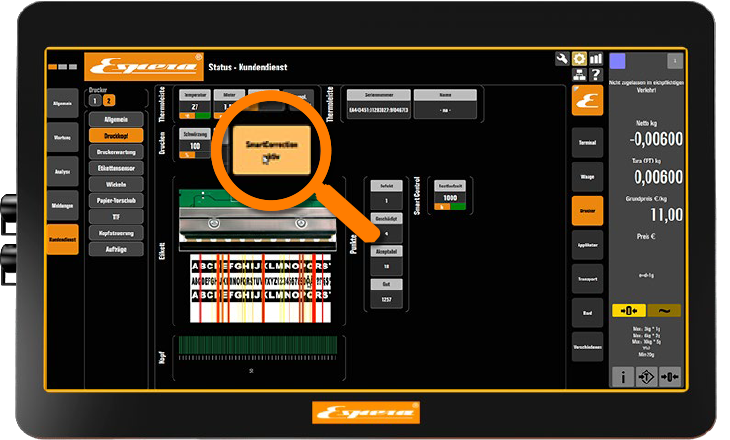Open the bar chart statistics icon
730x440 pixels.
pyautogui.click(x=596, y=59)
